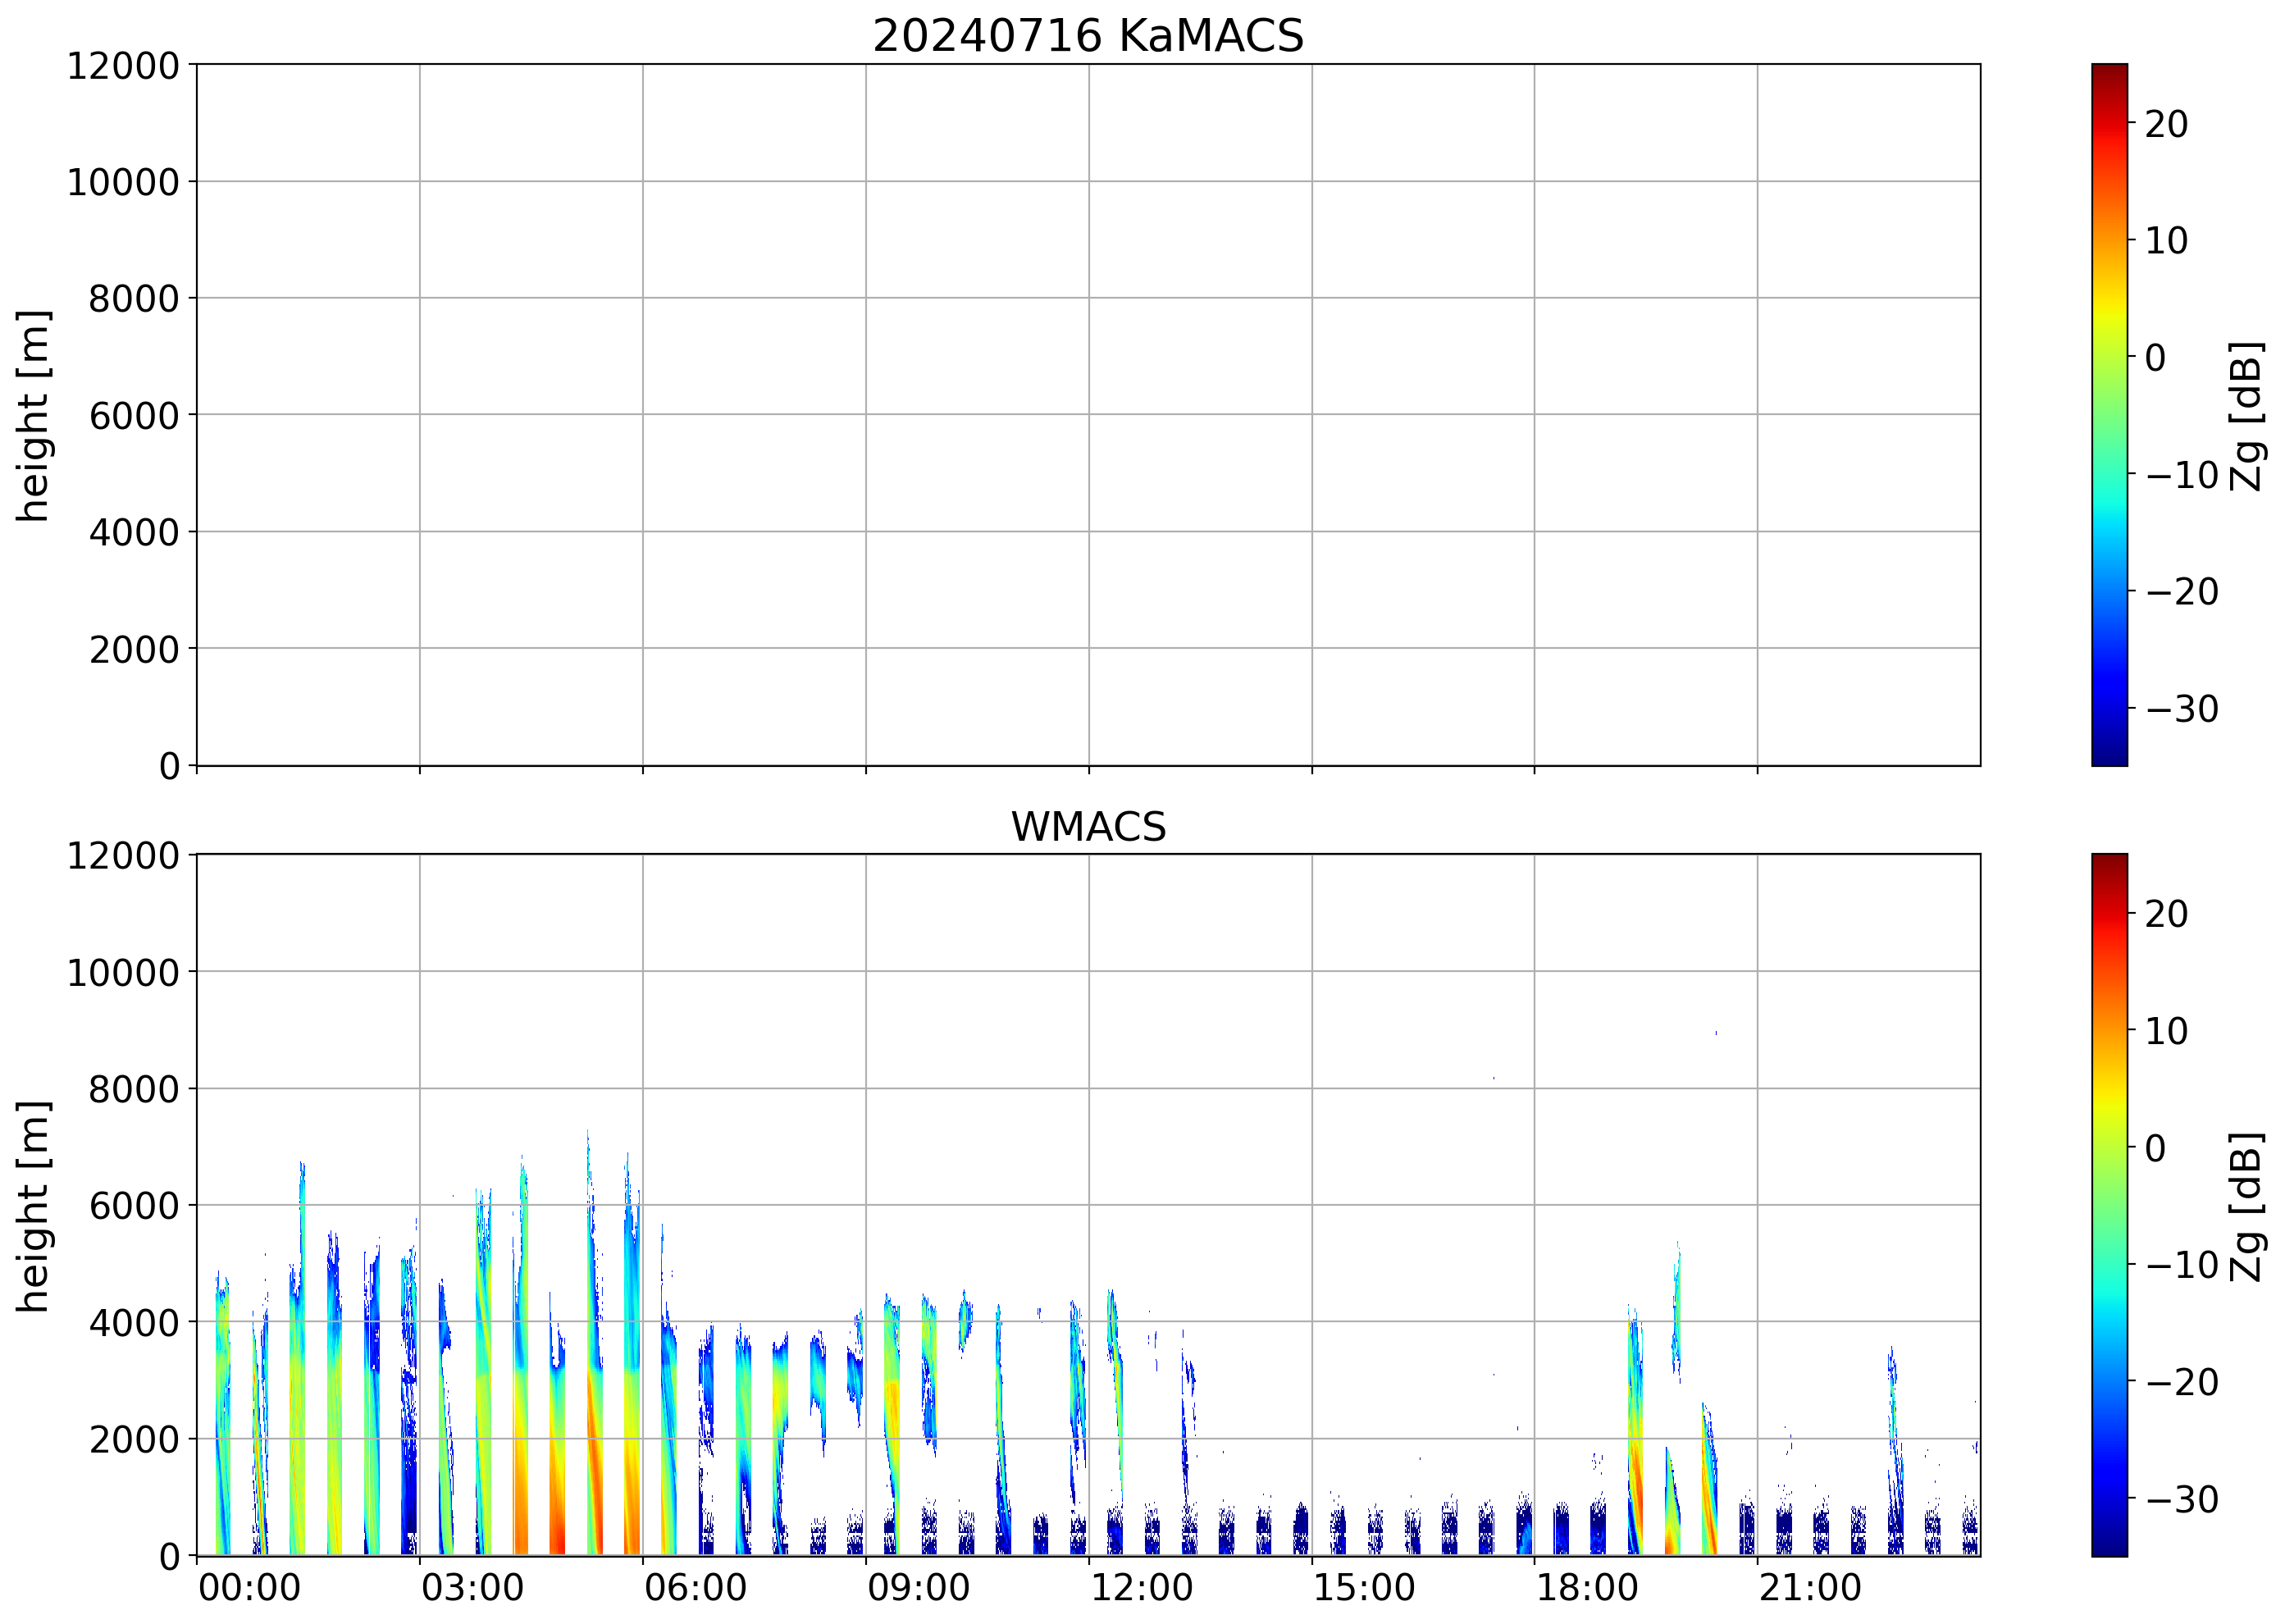Click the 0 tick on the top colorbar

pyautogui.click(x=2155, y=358)
